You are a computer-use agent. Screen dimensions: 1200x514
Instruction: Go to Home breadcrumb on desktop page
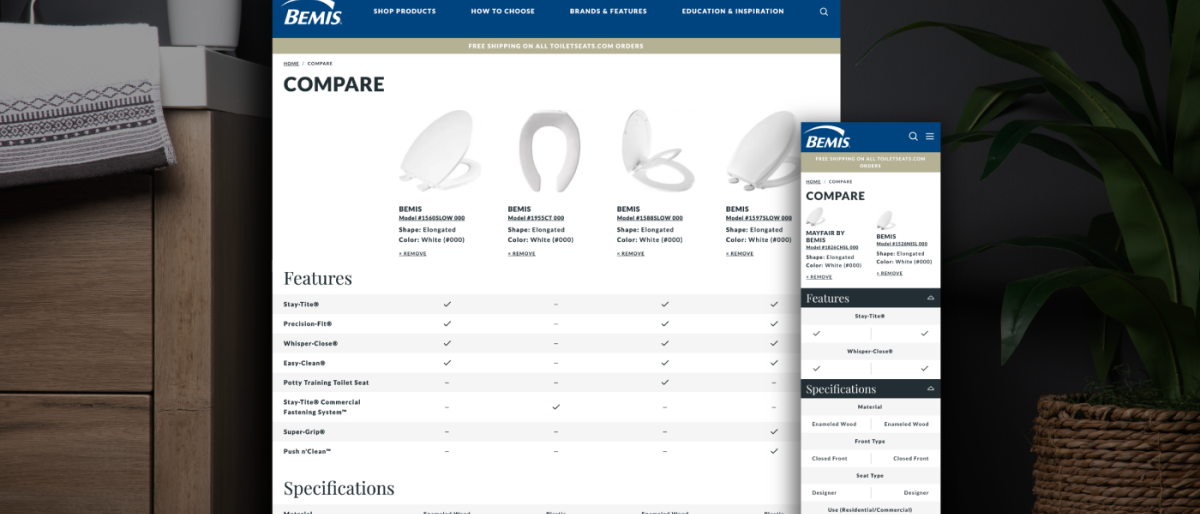tap(290, 64)
